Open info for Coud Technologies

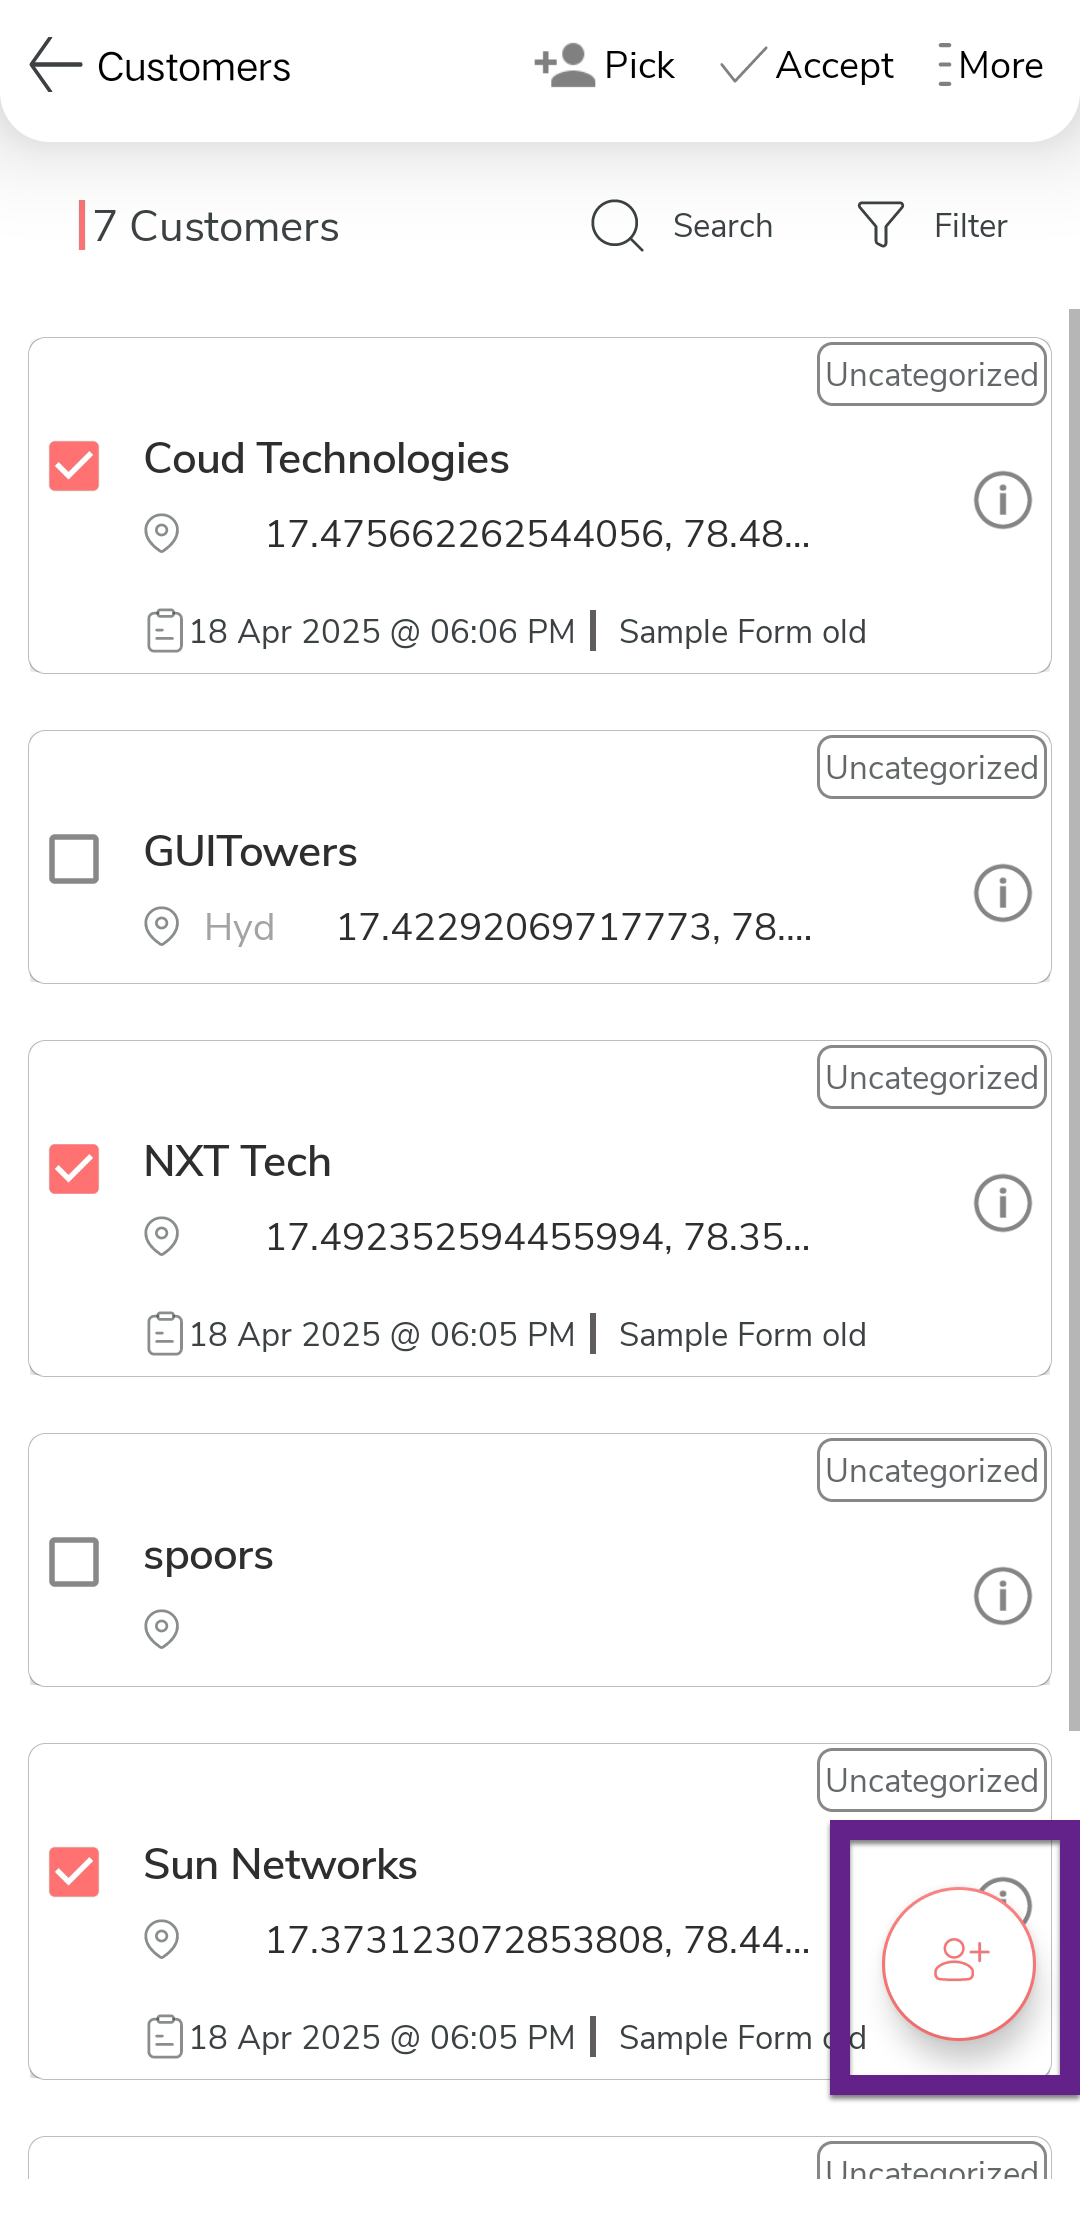tap(1002, 500)
